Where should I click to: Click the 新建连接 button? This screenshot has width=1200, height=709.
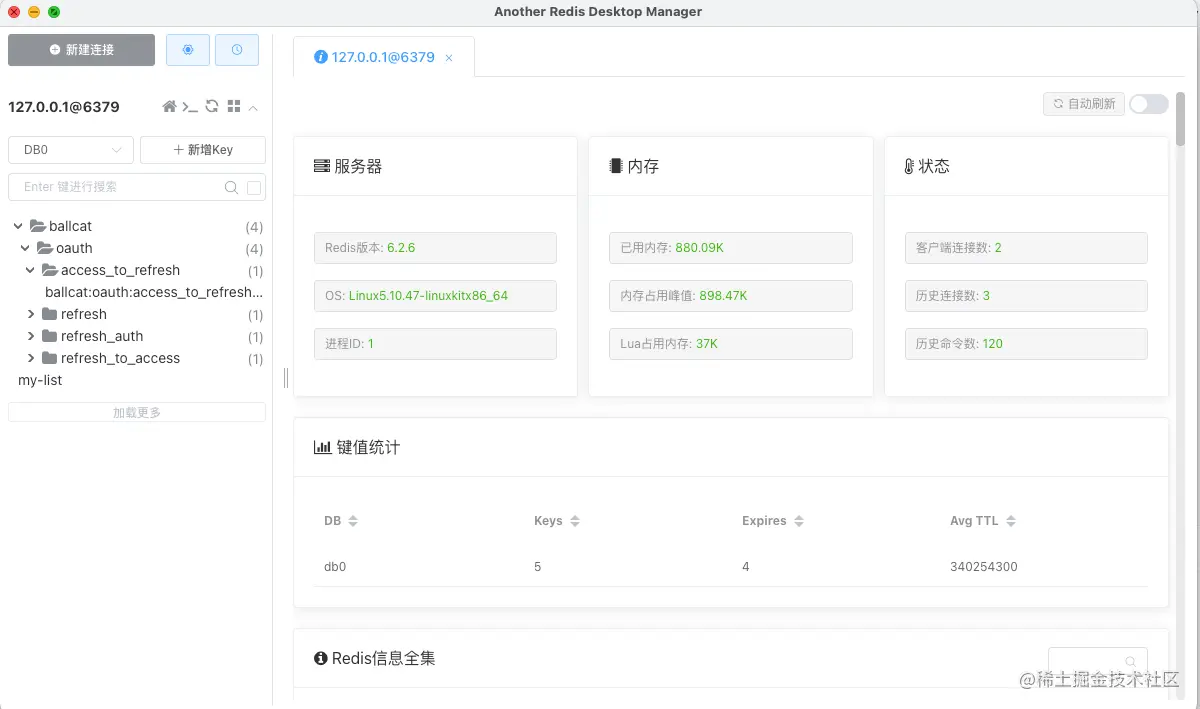tap(81, 50)
